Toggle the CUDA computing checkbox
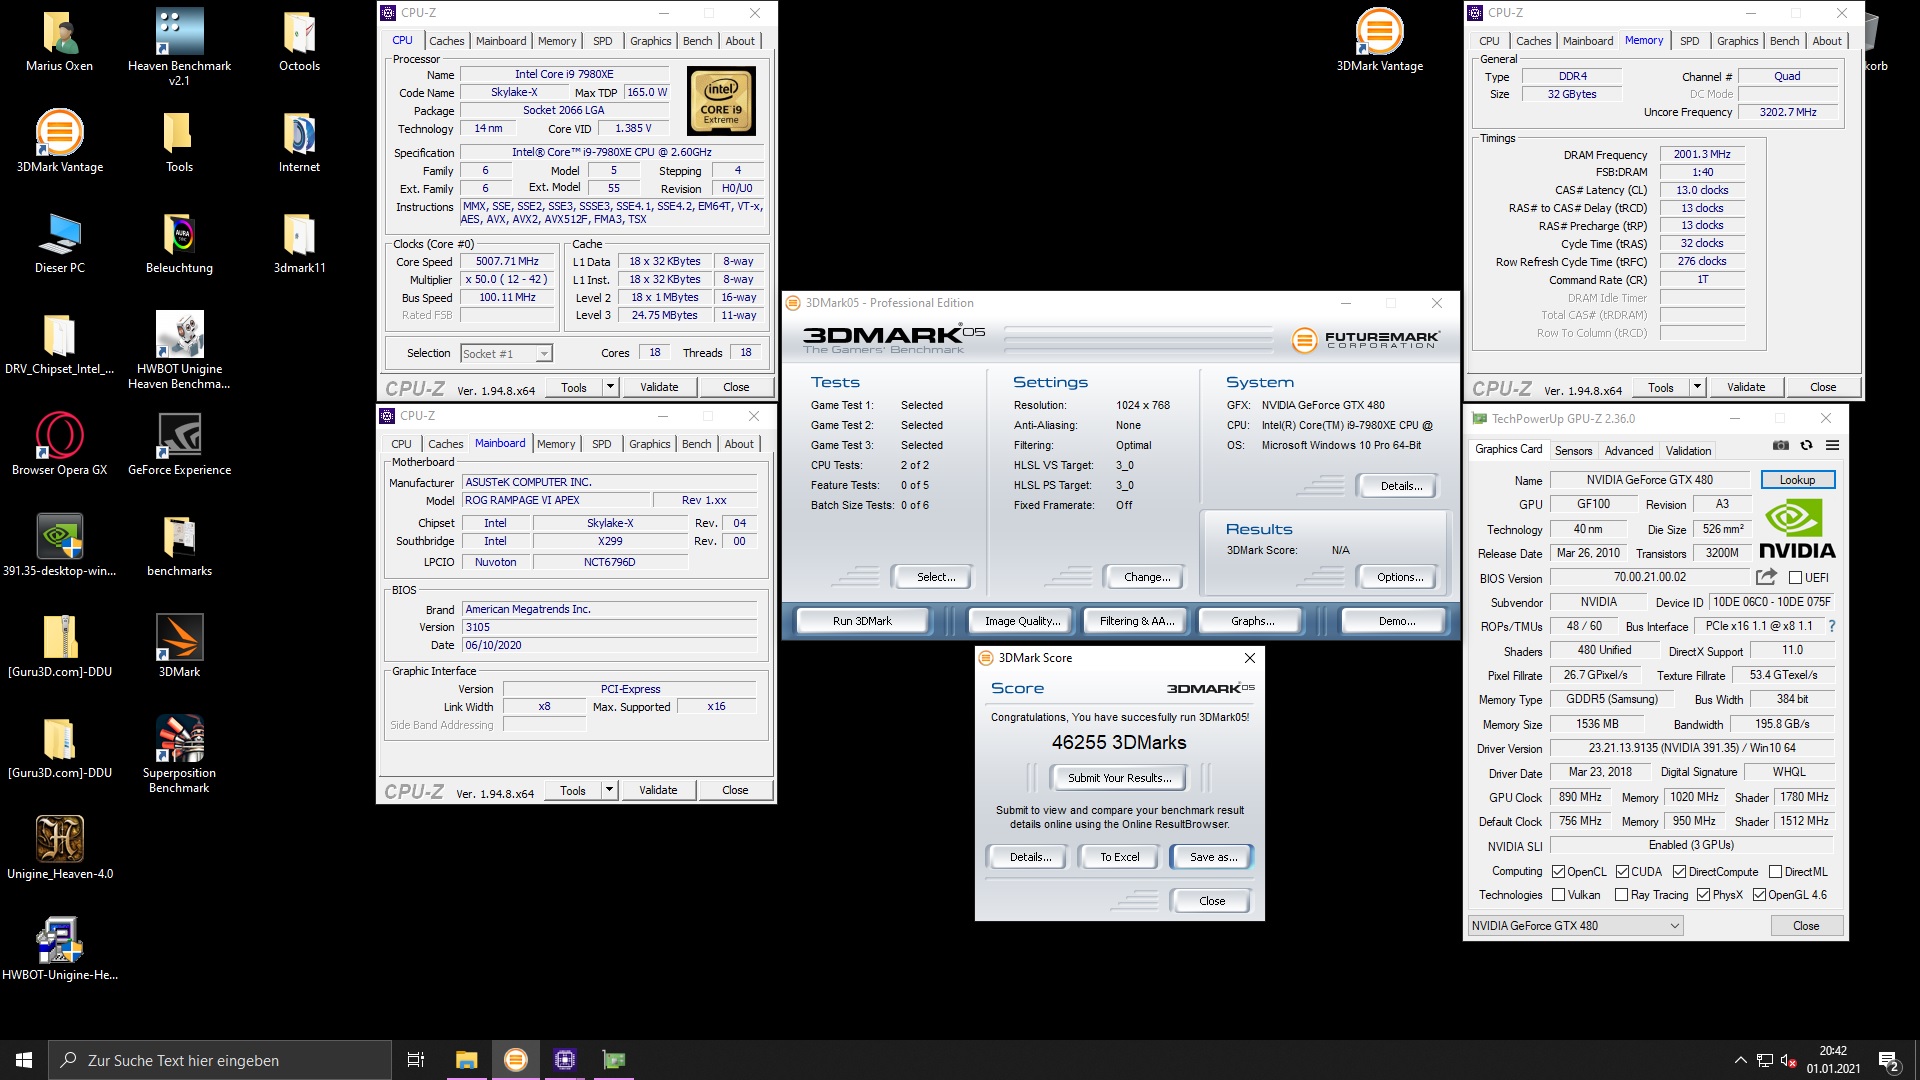 pos(1622,872)
